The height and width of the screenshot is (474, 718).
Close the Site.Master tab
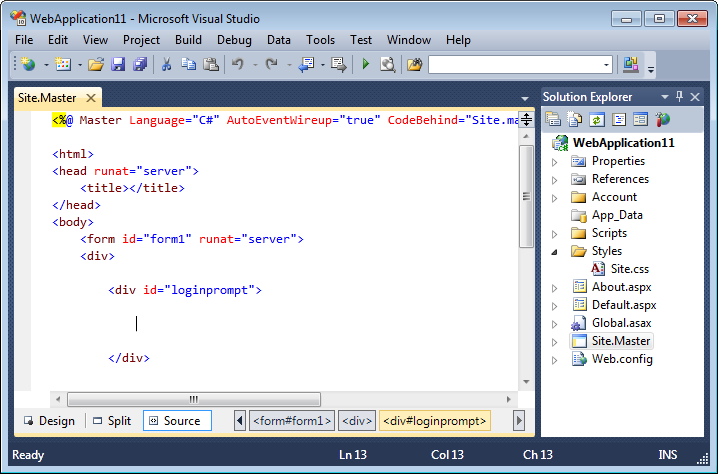click(91, 98)
